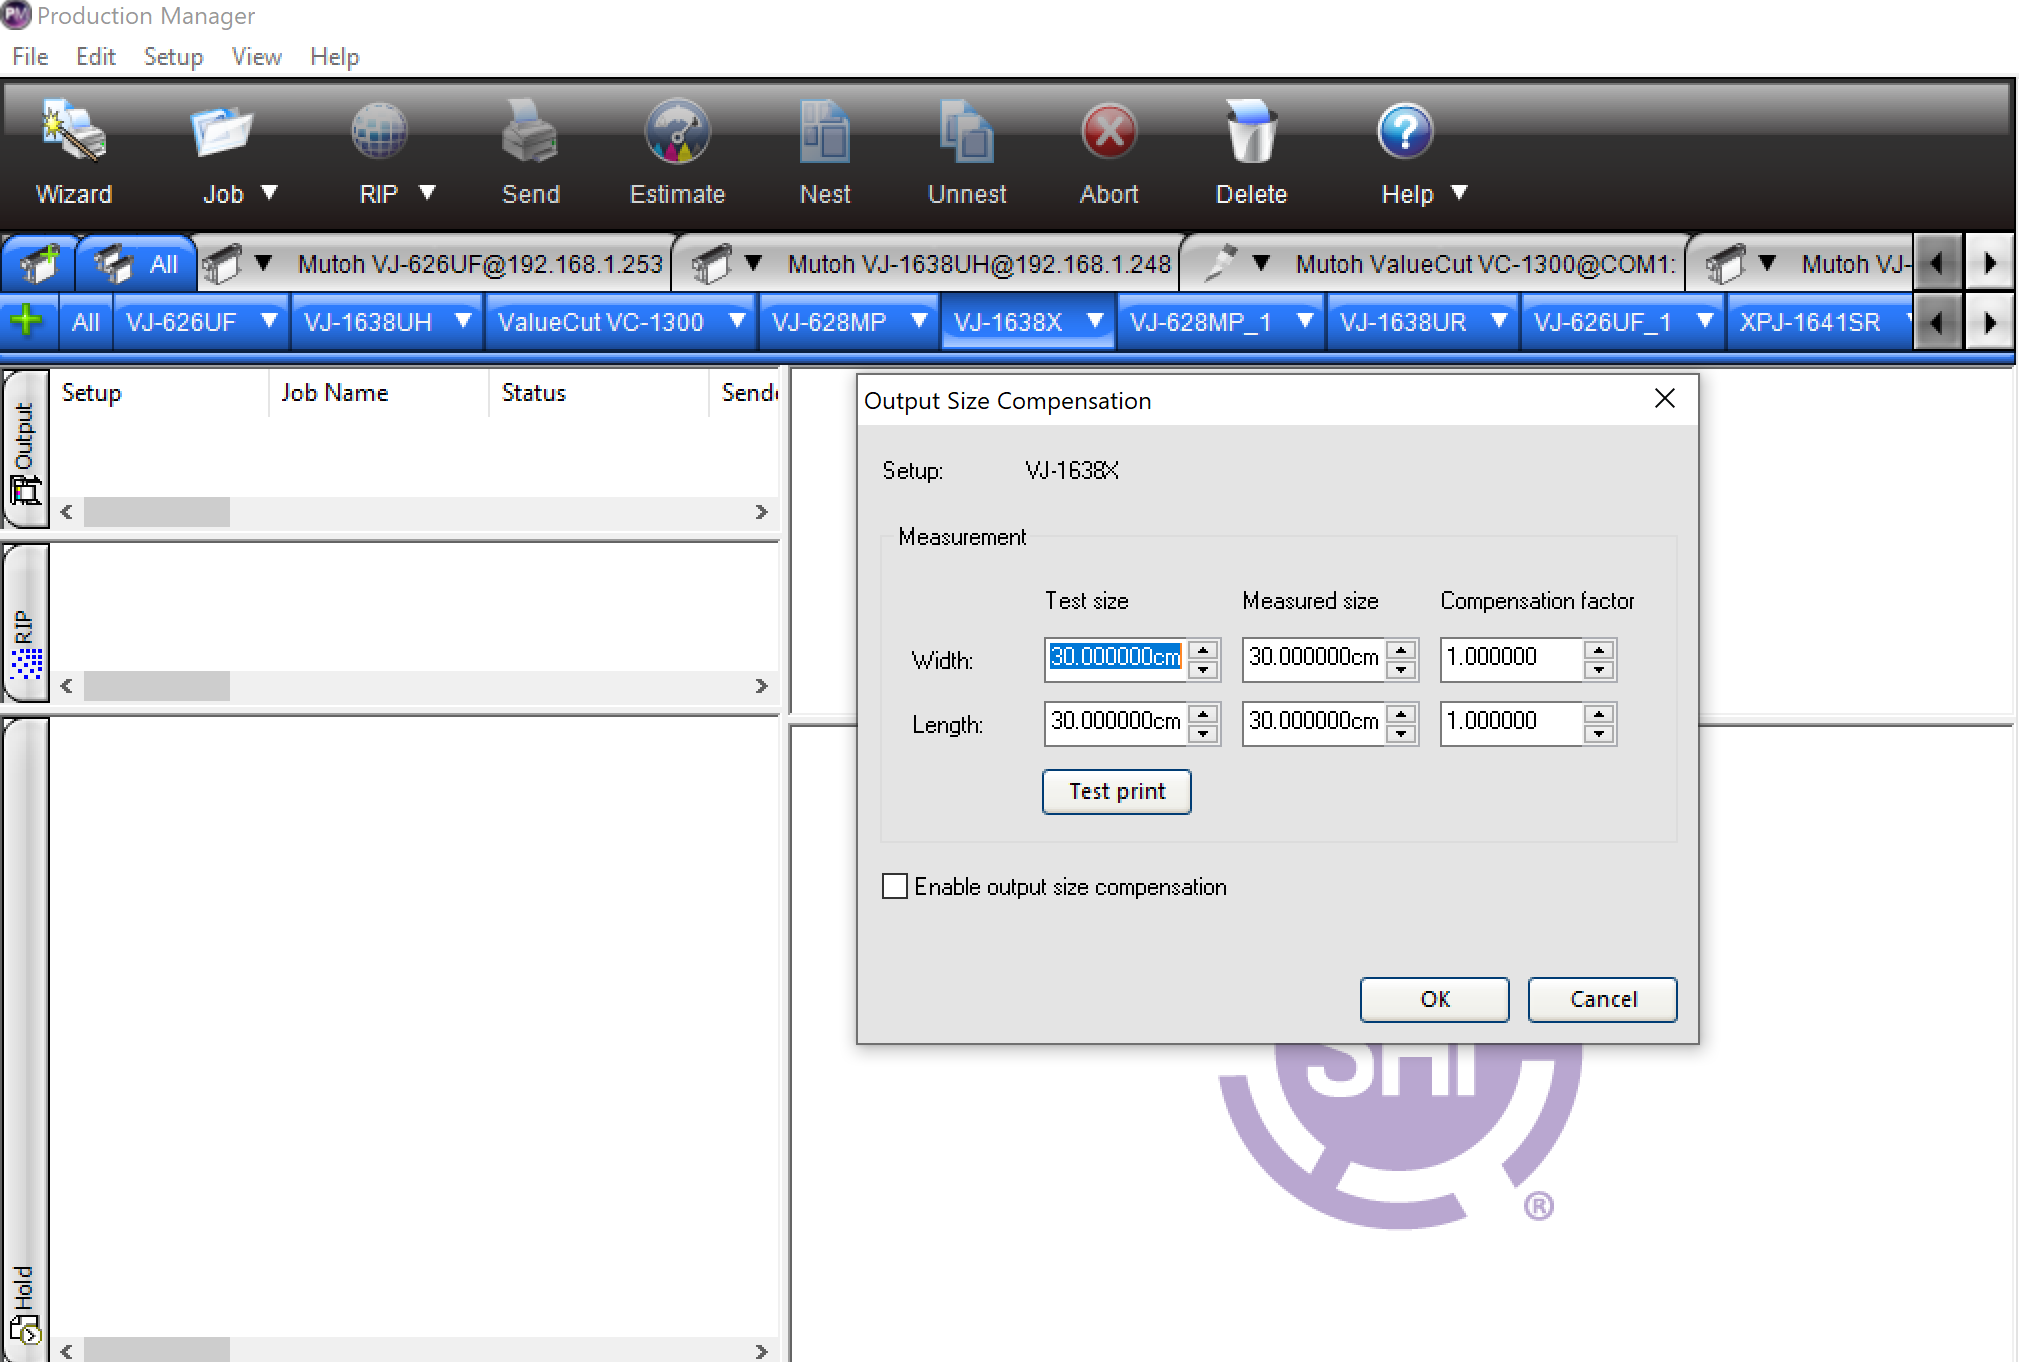Add new setup with green plus
This screenshot has height=1362, width=2019.
(x=26, y=322)
